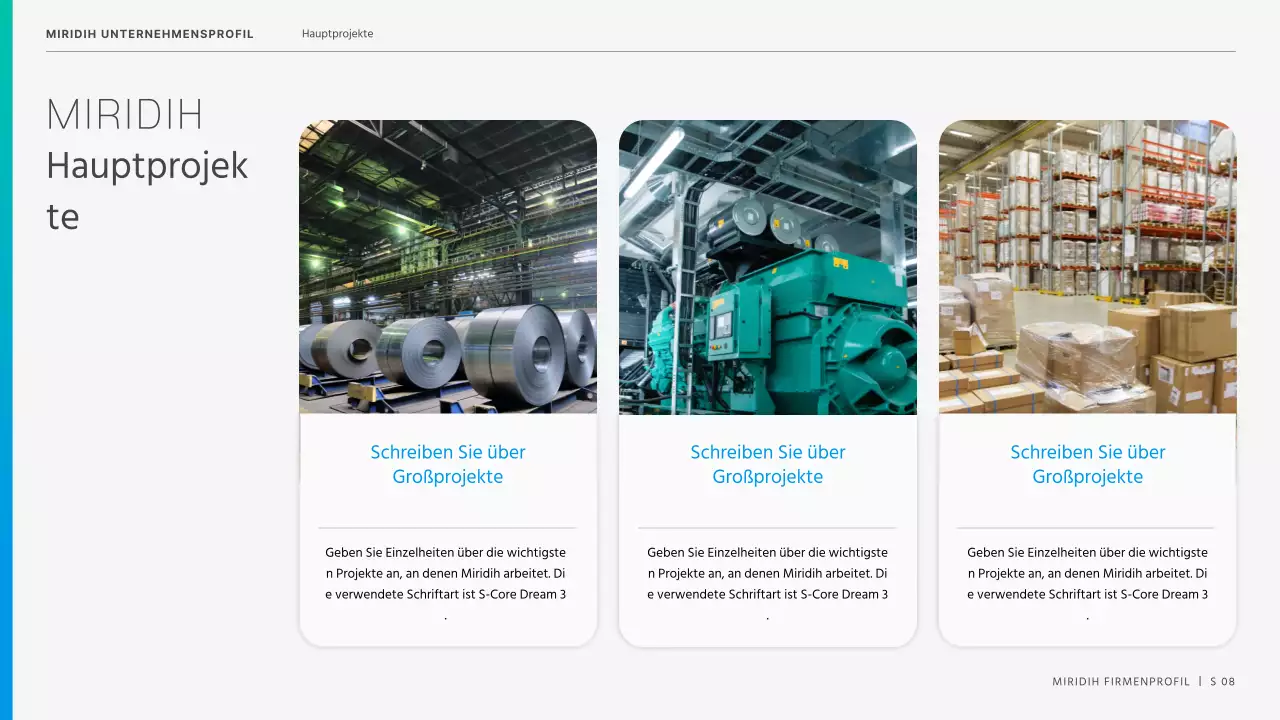
Task: Click the 'MIRIDIH FIRMENPROFIL' footer text
Action: pyautogui.click(x=1120, y=682)
